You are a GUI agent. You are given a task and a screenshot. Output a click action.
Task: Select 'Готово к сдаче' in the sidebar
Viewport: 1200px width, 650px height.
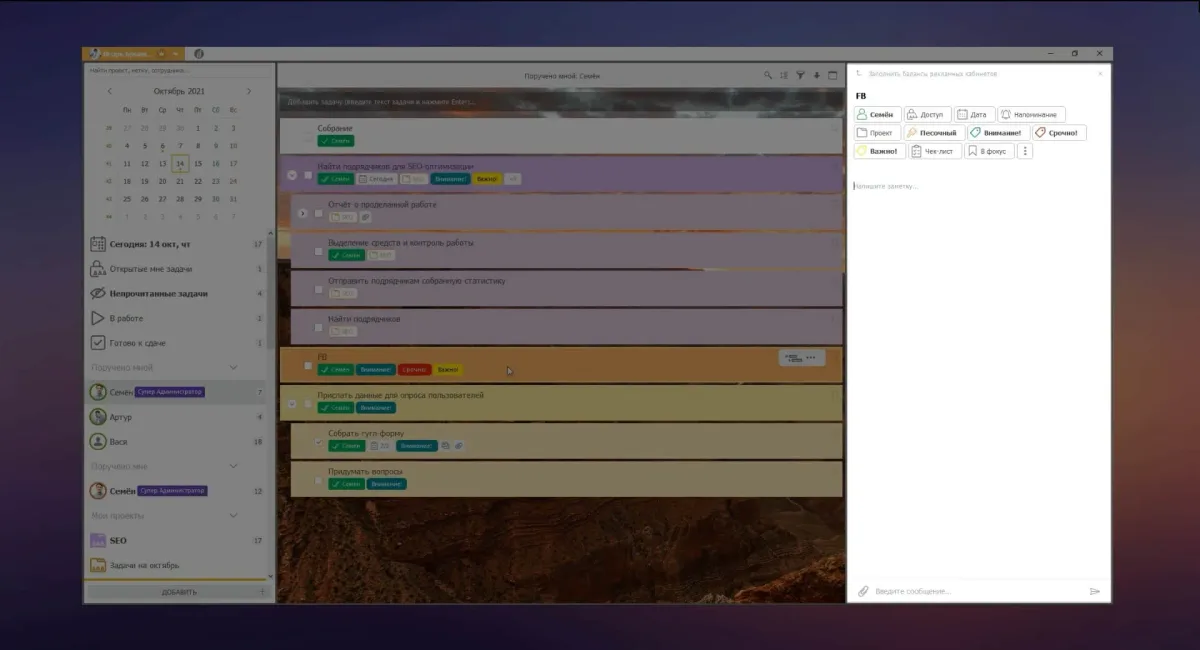[x=137, y=342]
